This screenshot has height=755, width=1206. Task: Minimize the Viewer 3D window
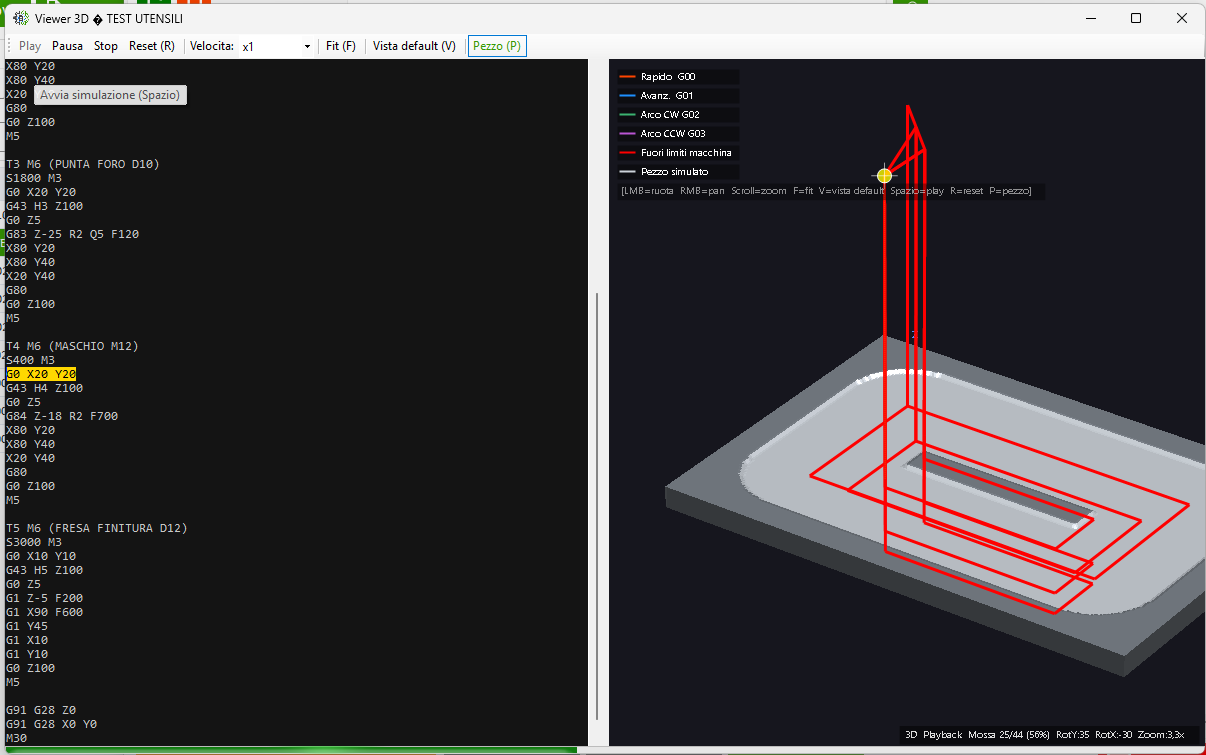tap(1090, 18)
